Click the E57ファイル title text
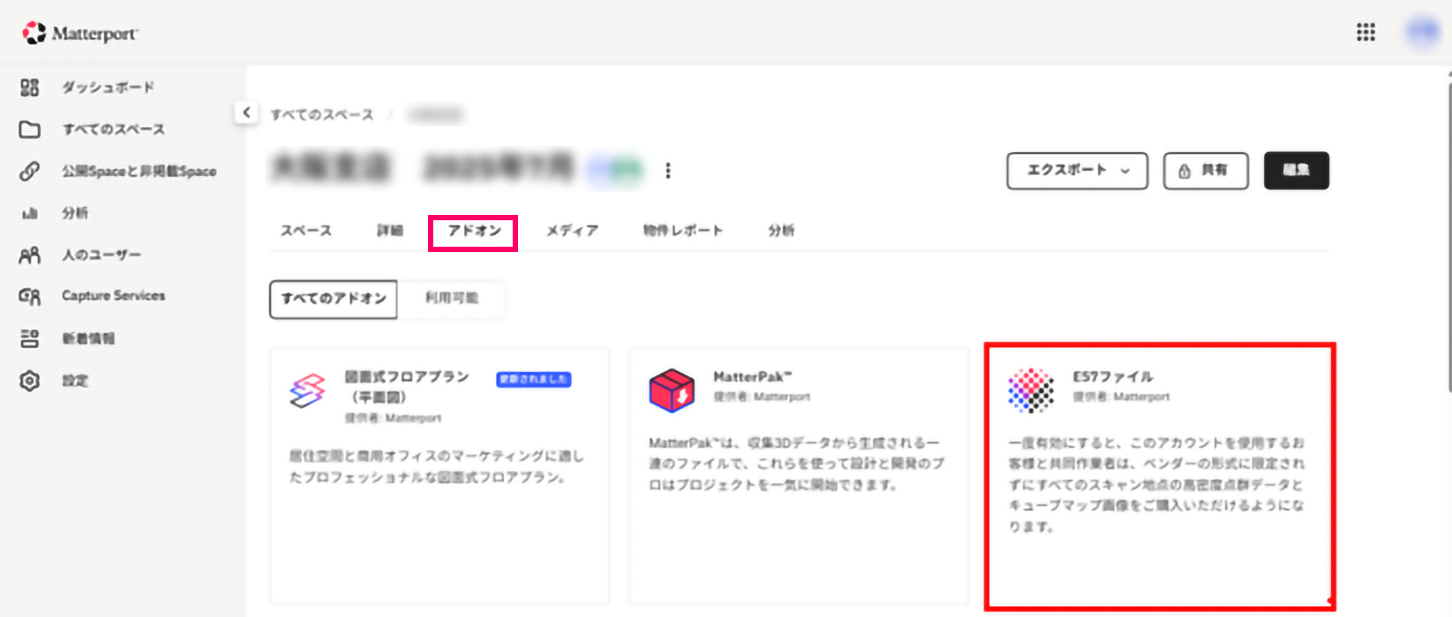Viewport: 1452px width, 617px height. pyautogui.click(x=1113, y=377)
